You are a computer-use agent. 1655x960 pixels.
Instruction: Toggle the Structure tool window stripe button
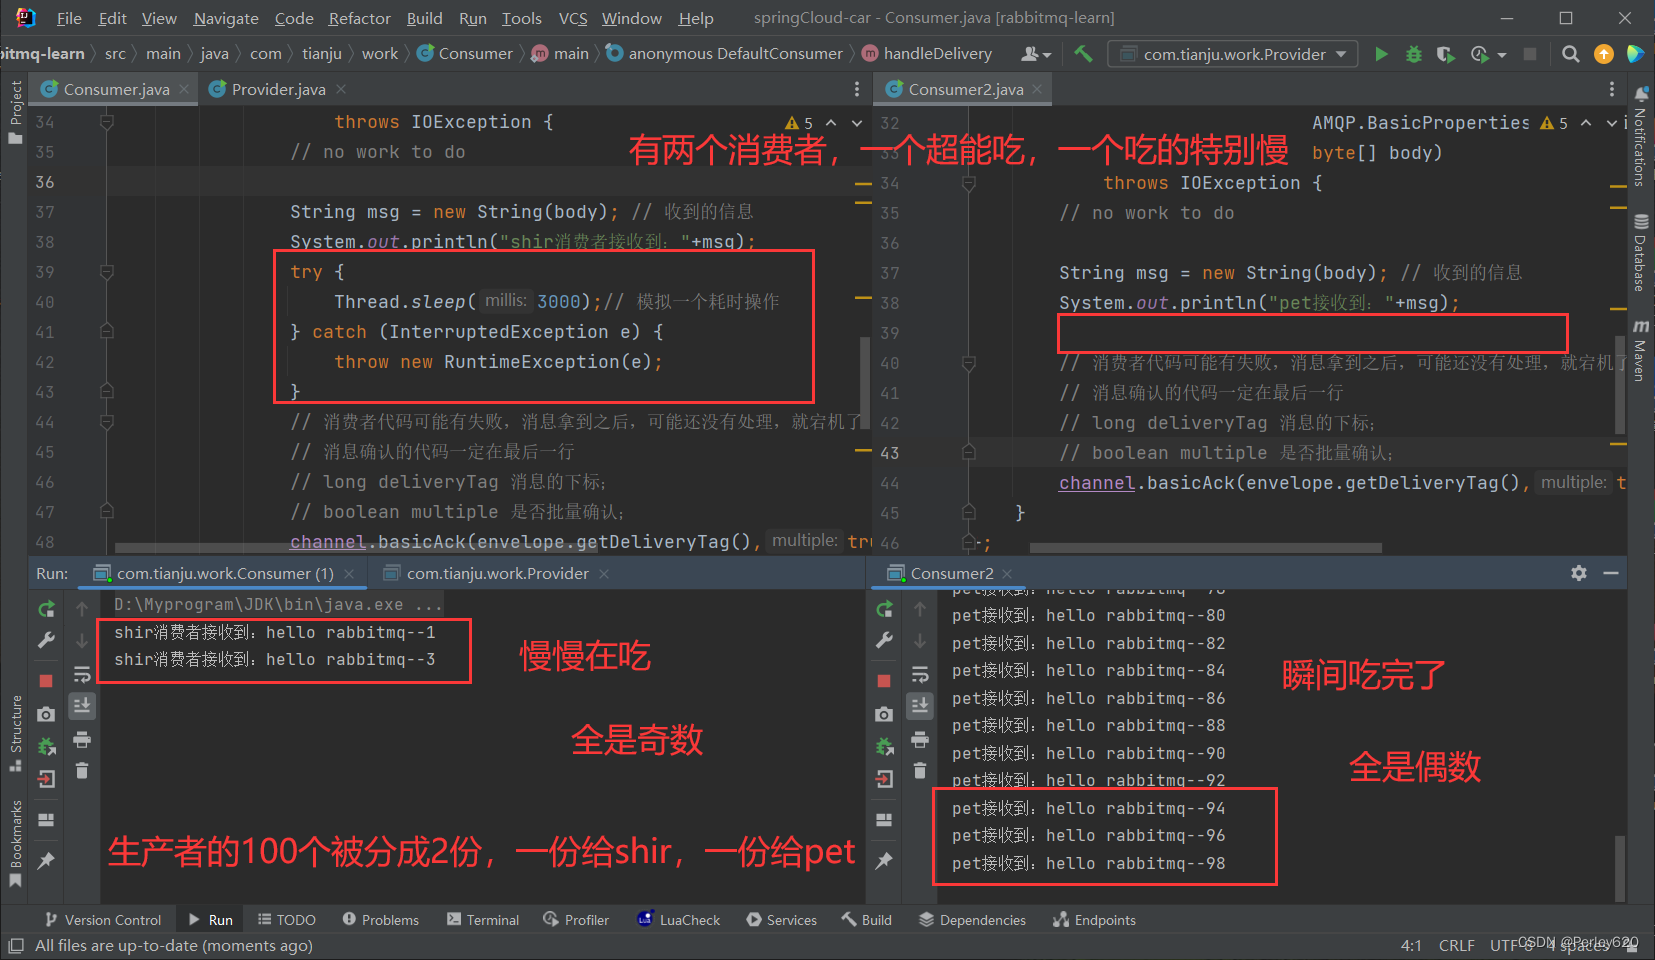pyautogui.click(x=15, y=733)
